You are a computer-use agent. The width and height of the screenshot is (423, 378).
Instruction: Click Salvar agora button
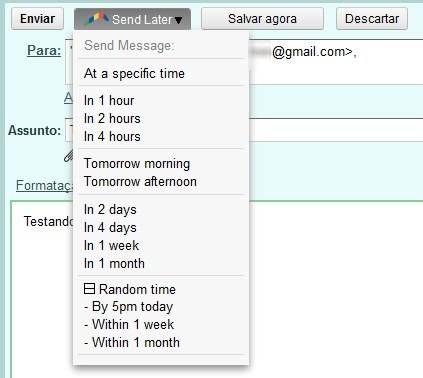(262, 19)
